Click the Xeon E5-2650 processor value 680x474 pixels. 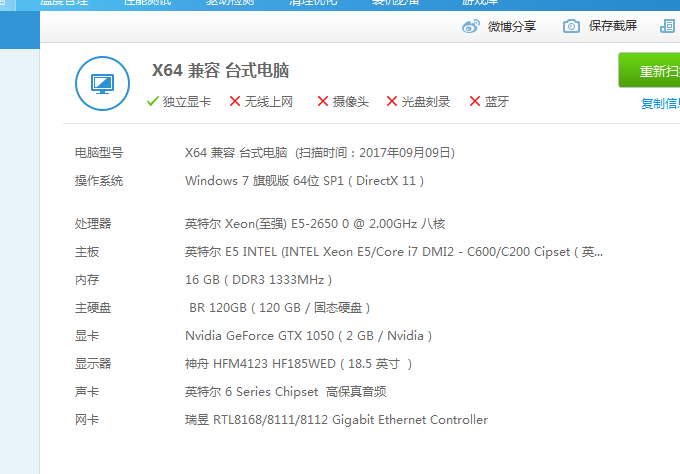click(x=315, y=224)
